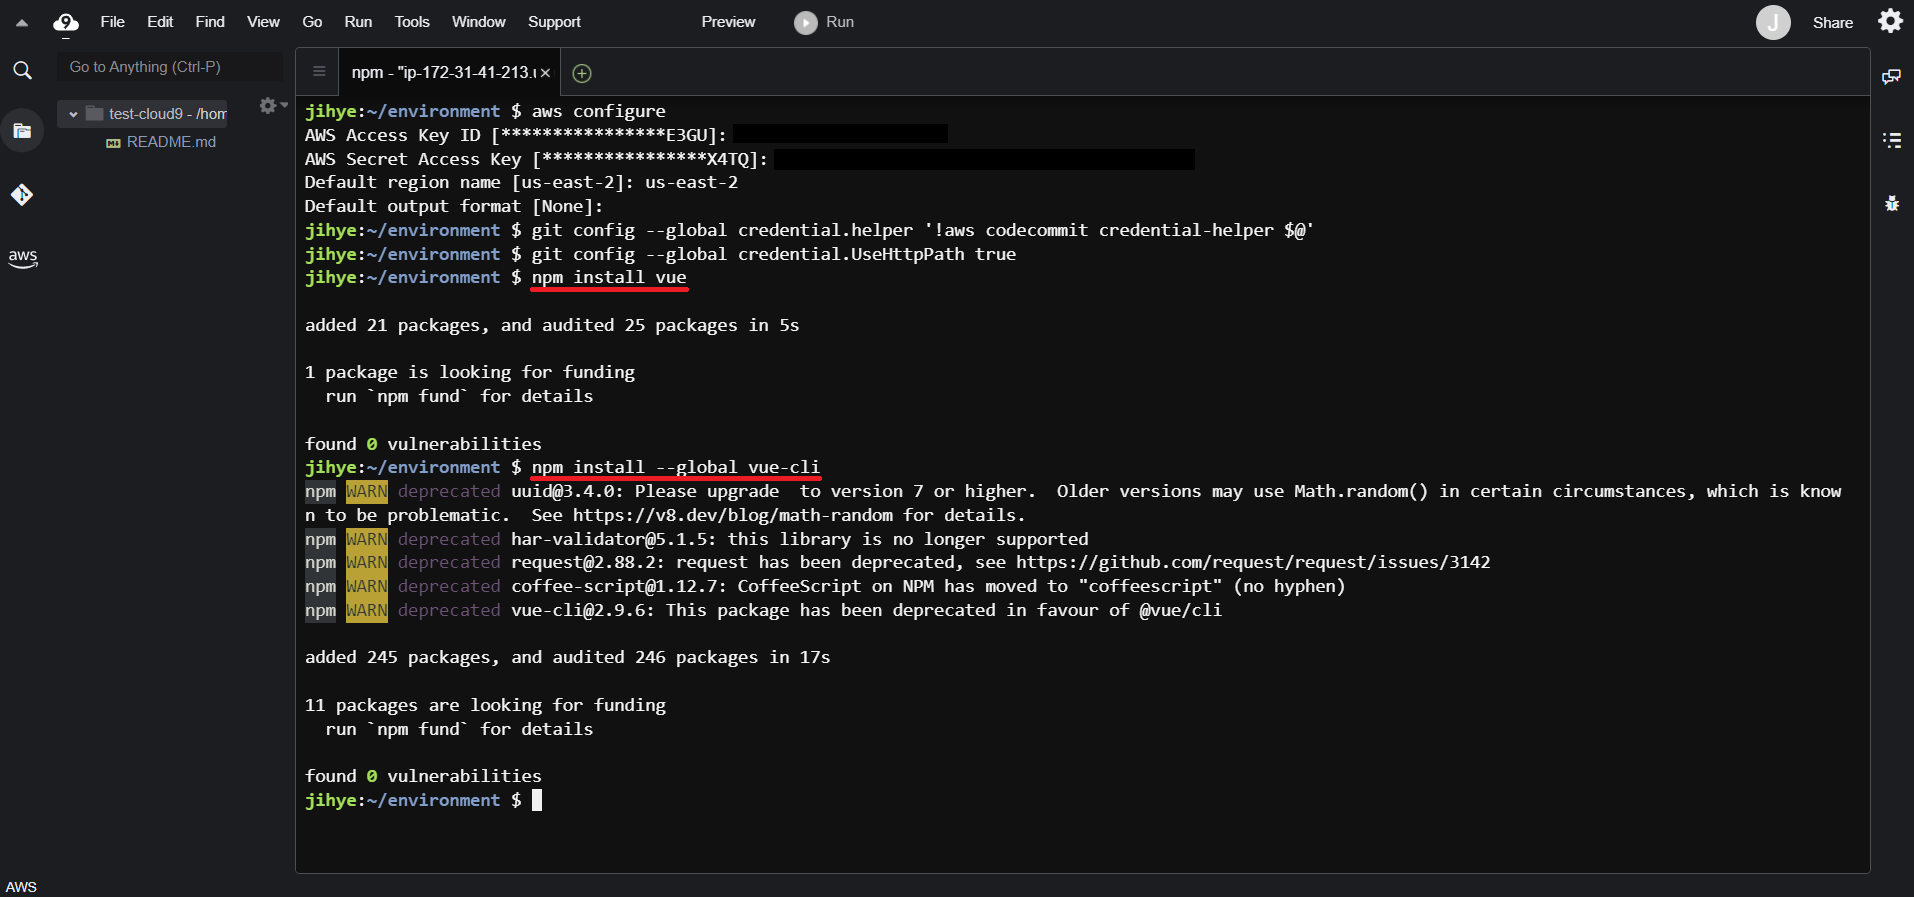Click the terminal cursor at prompt
Viewport: 1914px width, 897px height.
point(537,800)
